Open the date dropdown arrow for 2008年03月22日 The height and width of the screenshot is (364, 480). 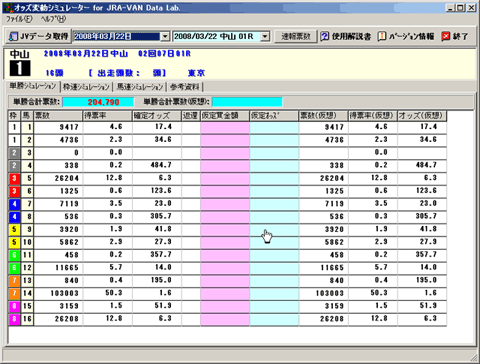(x=165, y=36)
